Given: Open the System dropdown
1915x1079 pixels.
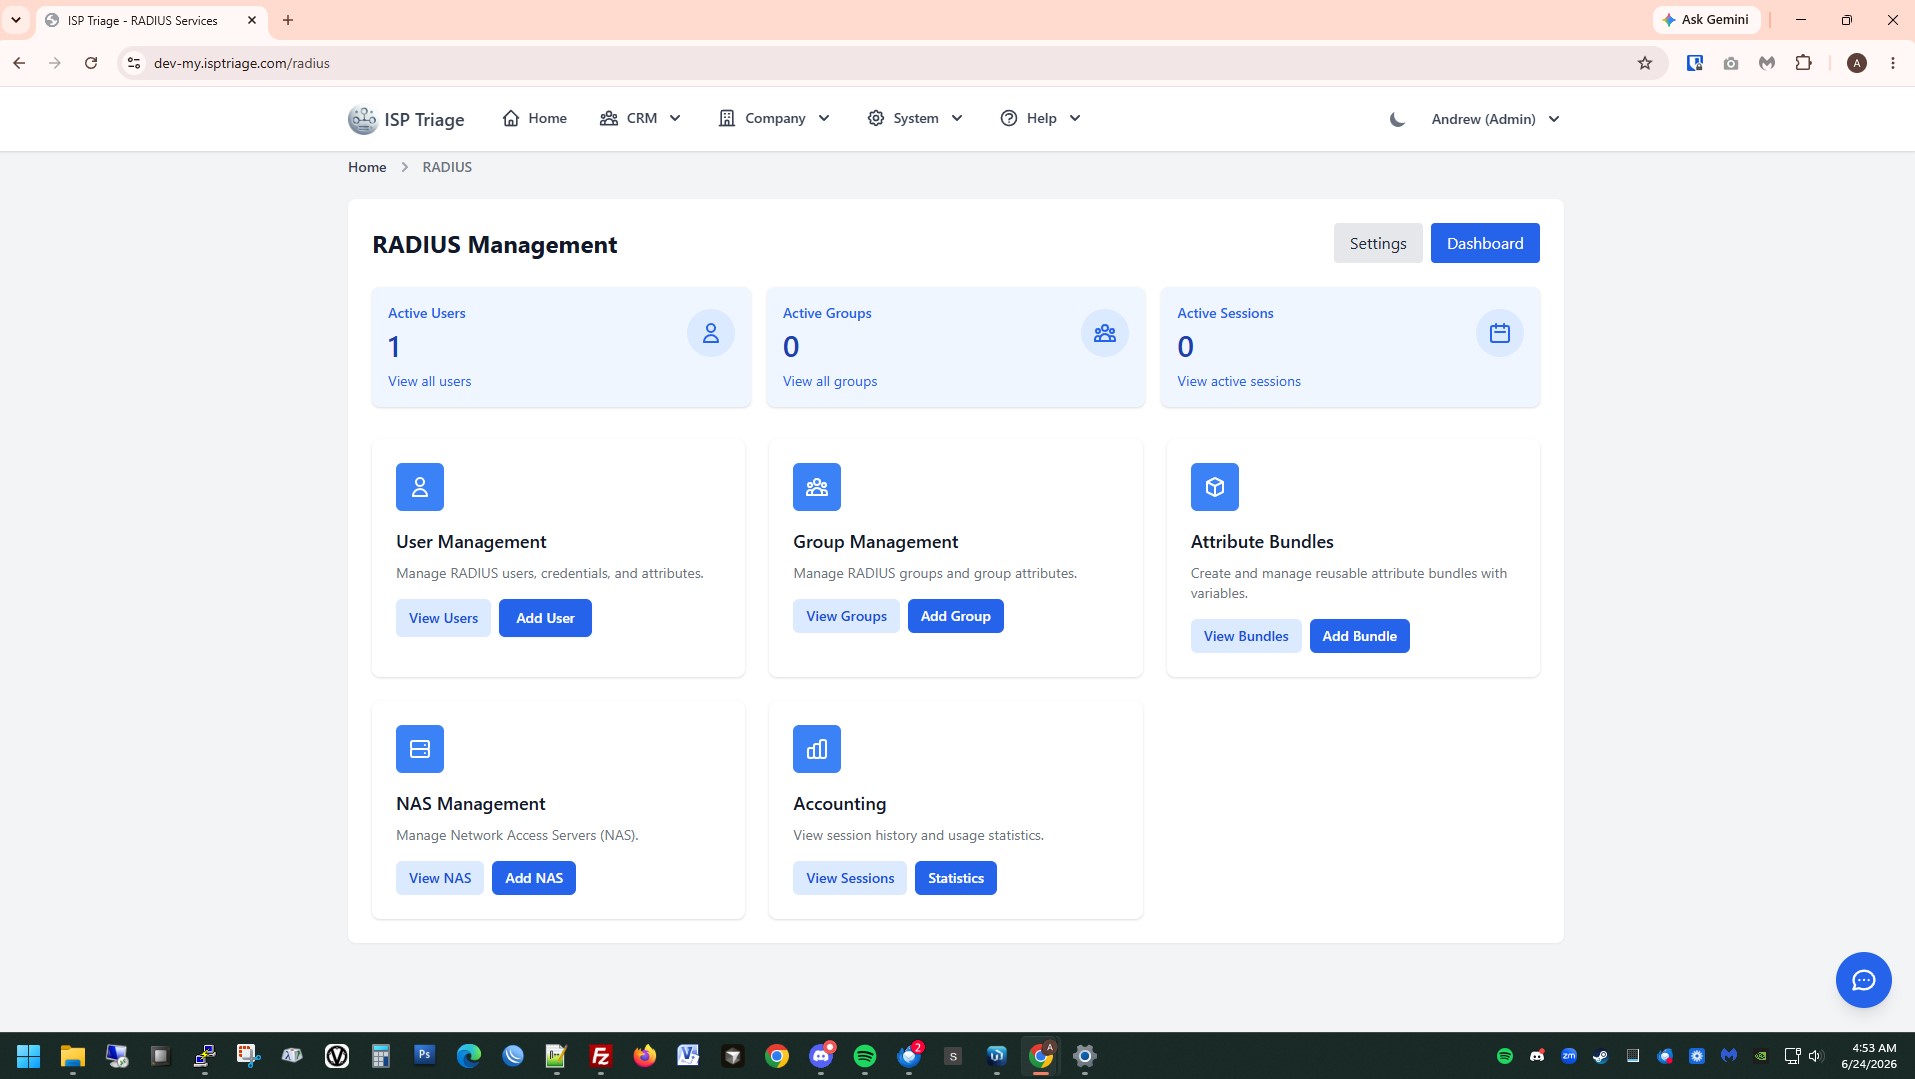Looking at the screenshot, I should [915, 118].
